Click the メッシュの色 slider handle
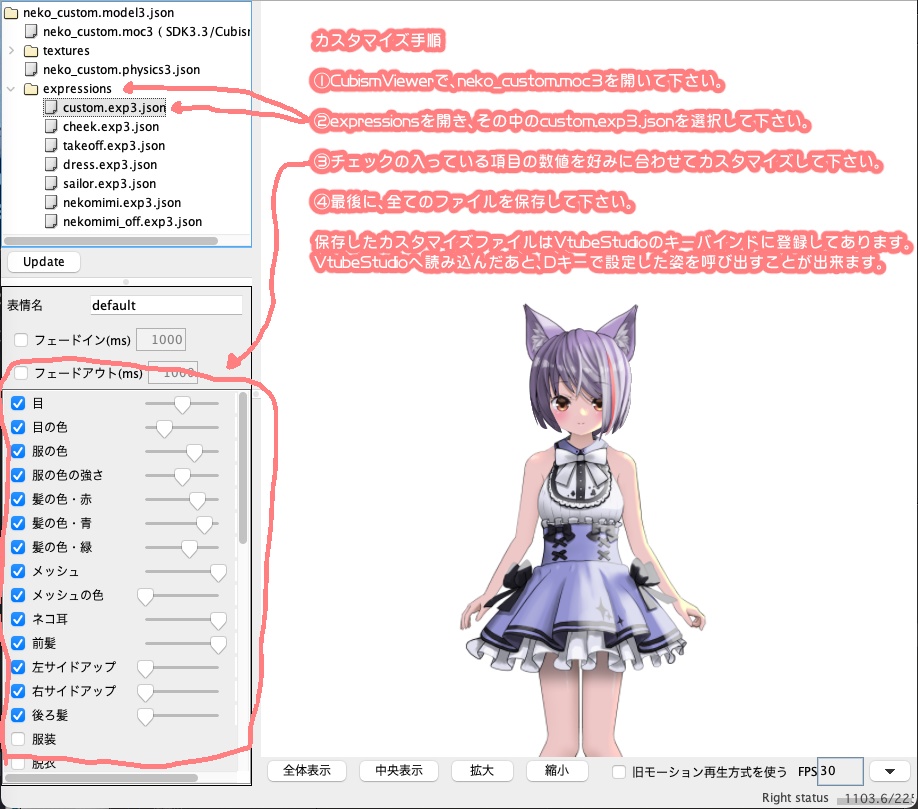 coord(145,597)
